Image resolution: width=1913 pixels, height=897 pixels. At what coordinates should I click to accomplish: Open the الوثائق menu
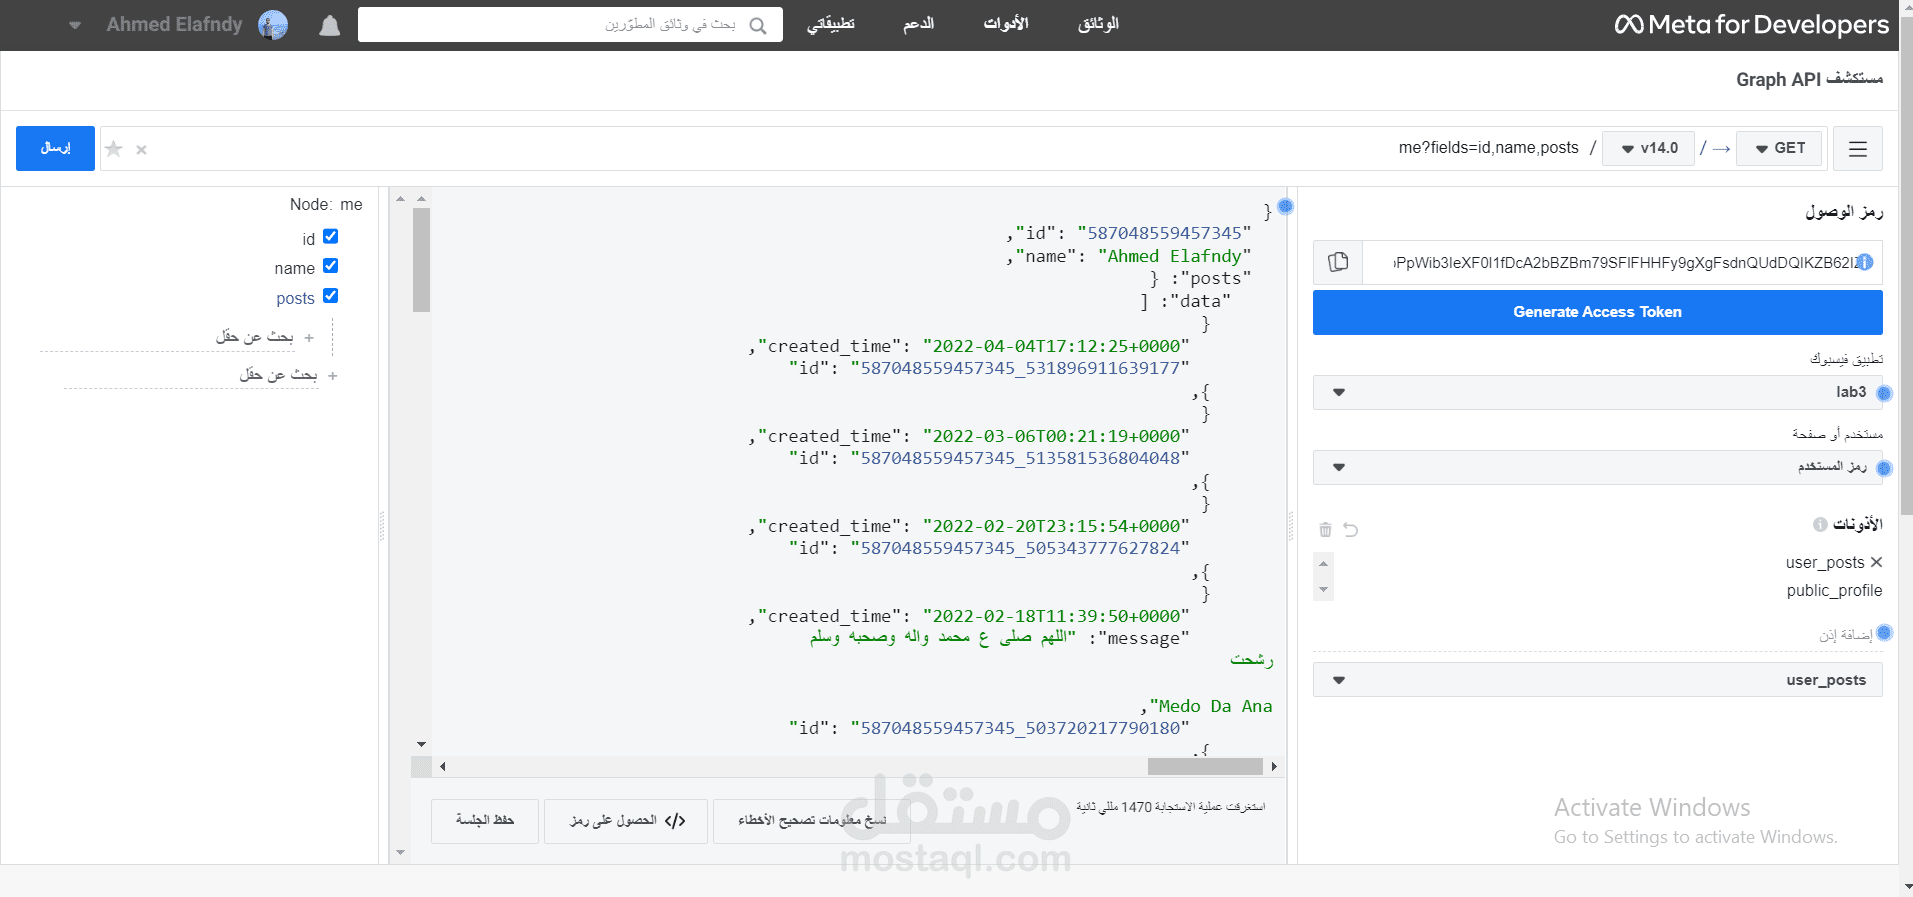(1098, 24)
